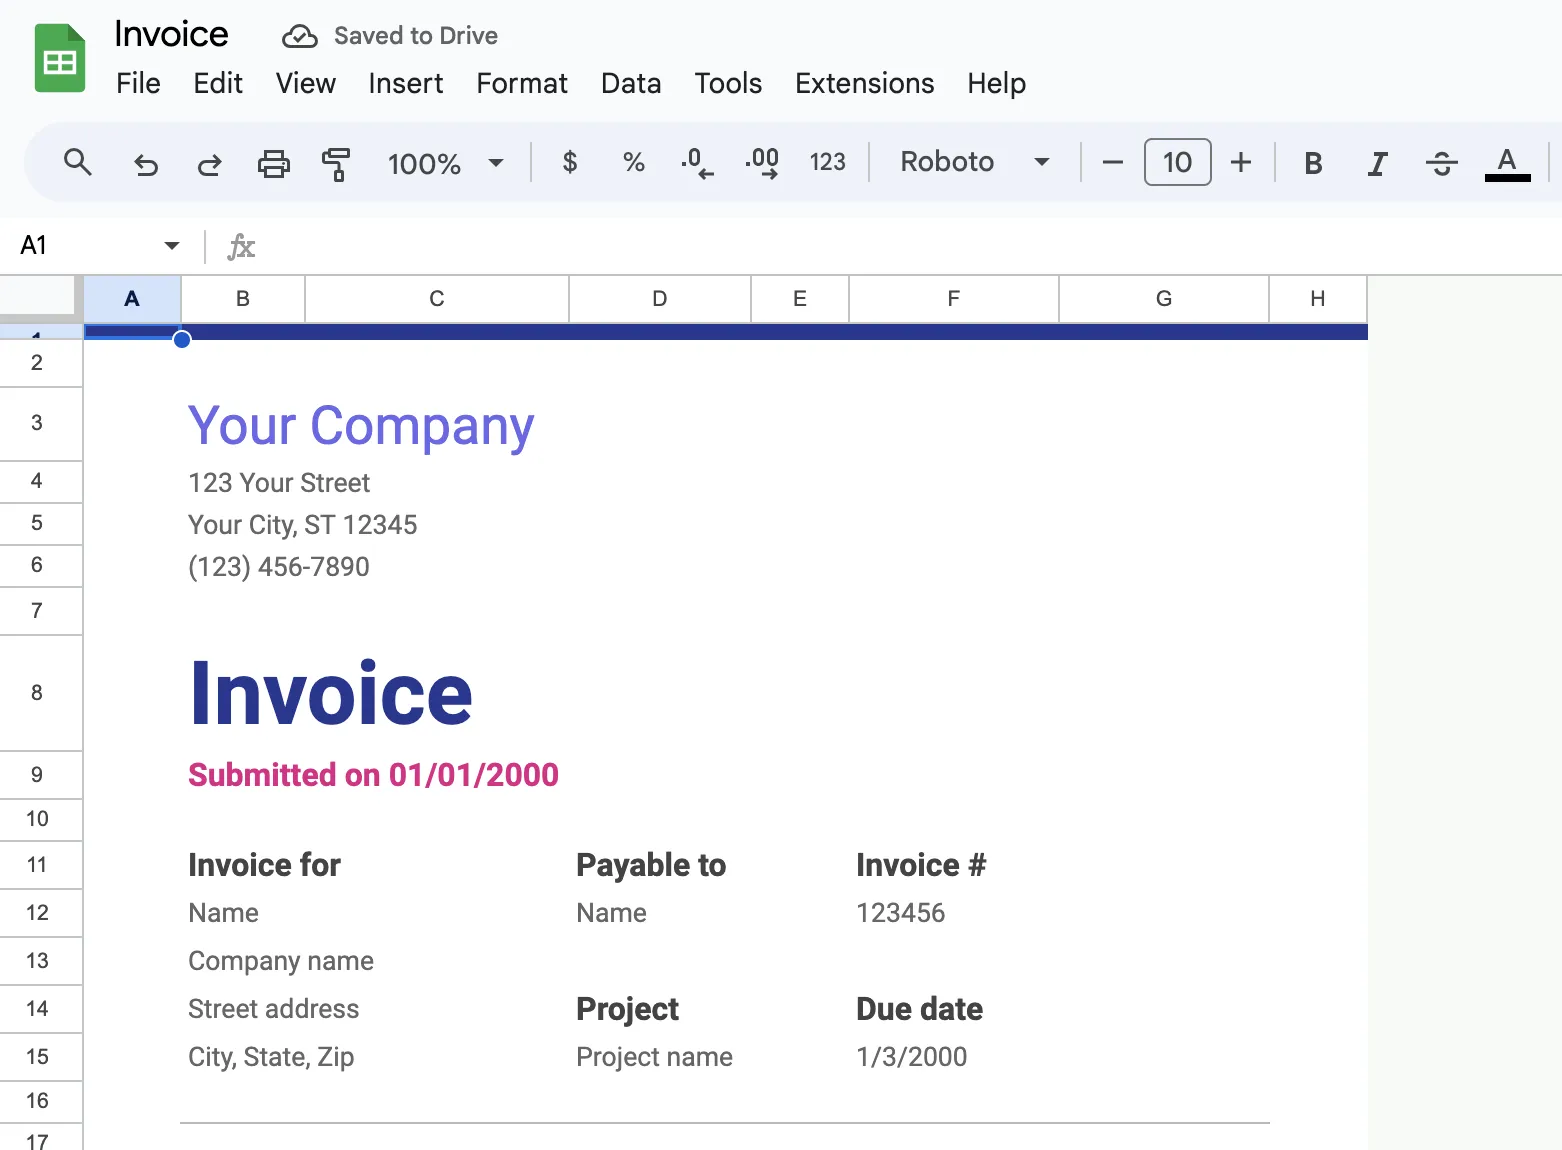Select column F header
Viewport: 1562px width, 1150px height.
coord(954,299)
